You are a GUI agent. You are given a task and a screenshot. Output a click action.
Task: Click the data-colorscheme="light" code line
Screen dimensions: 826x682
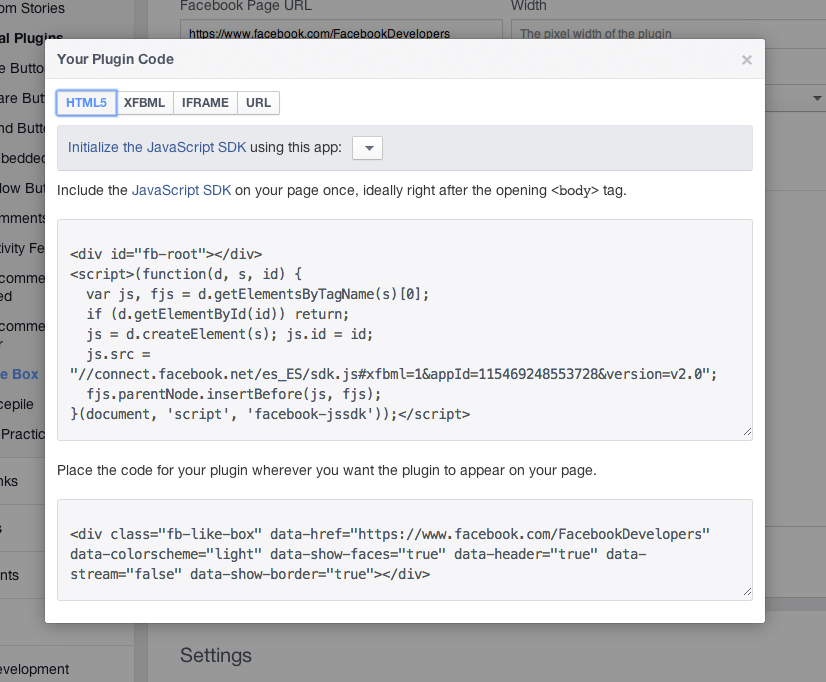pyautogui.click(x=358, y=554)
